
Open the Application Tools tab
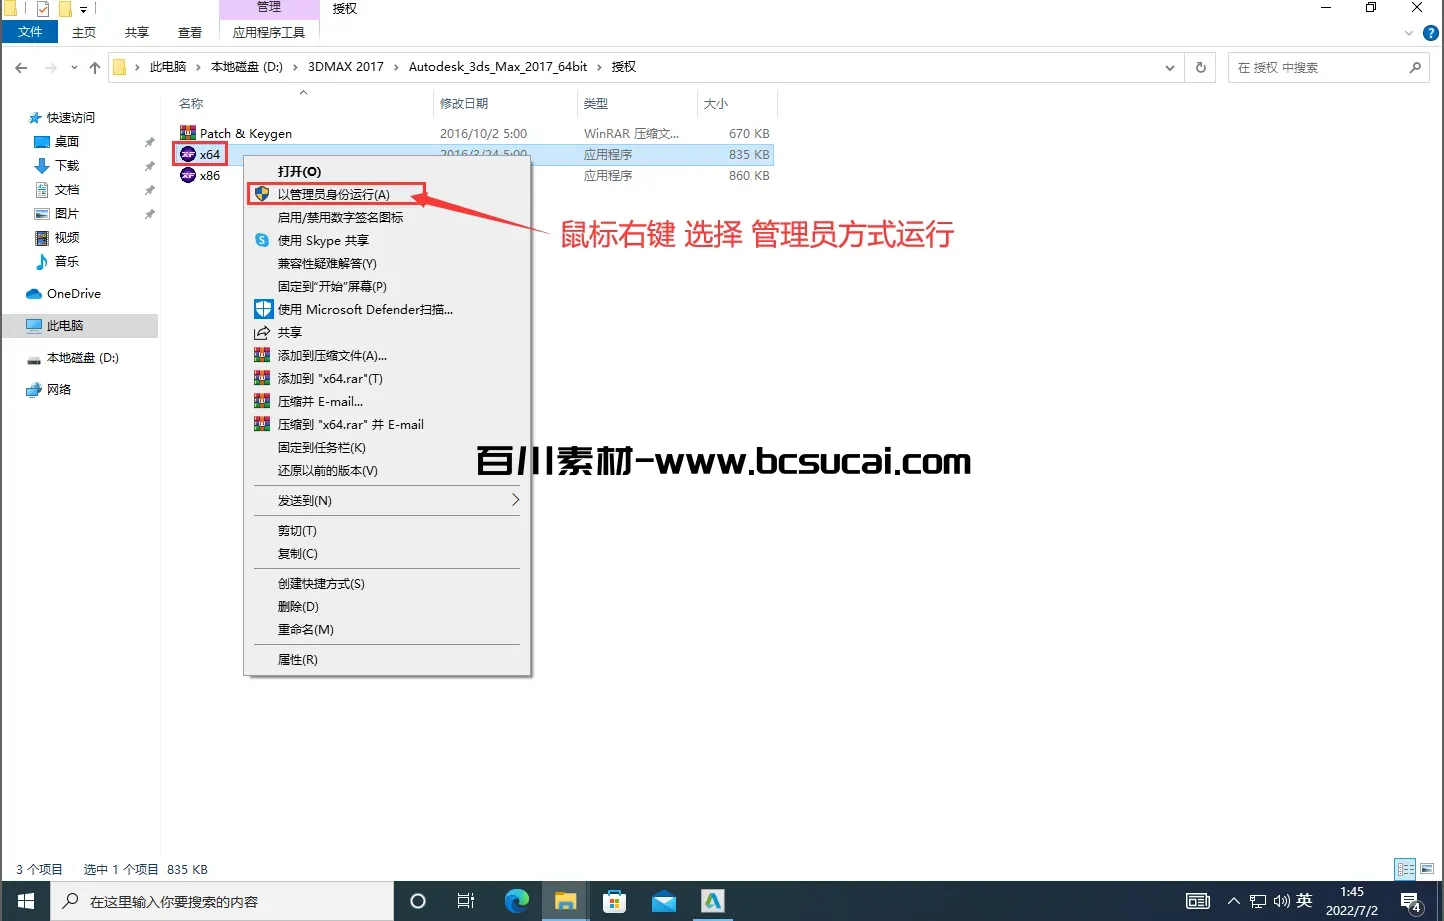coord(269,32)
